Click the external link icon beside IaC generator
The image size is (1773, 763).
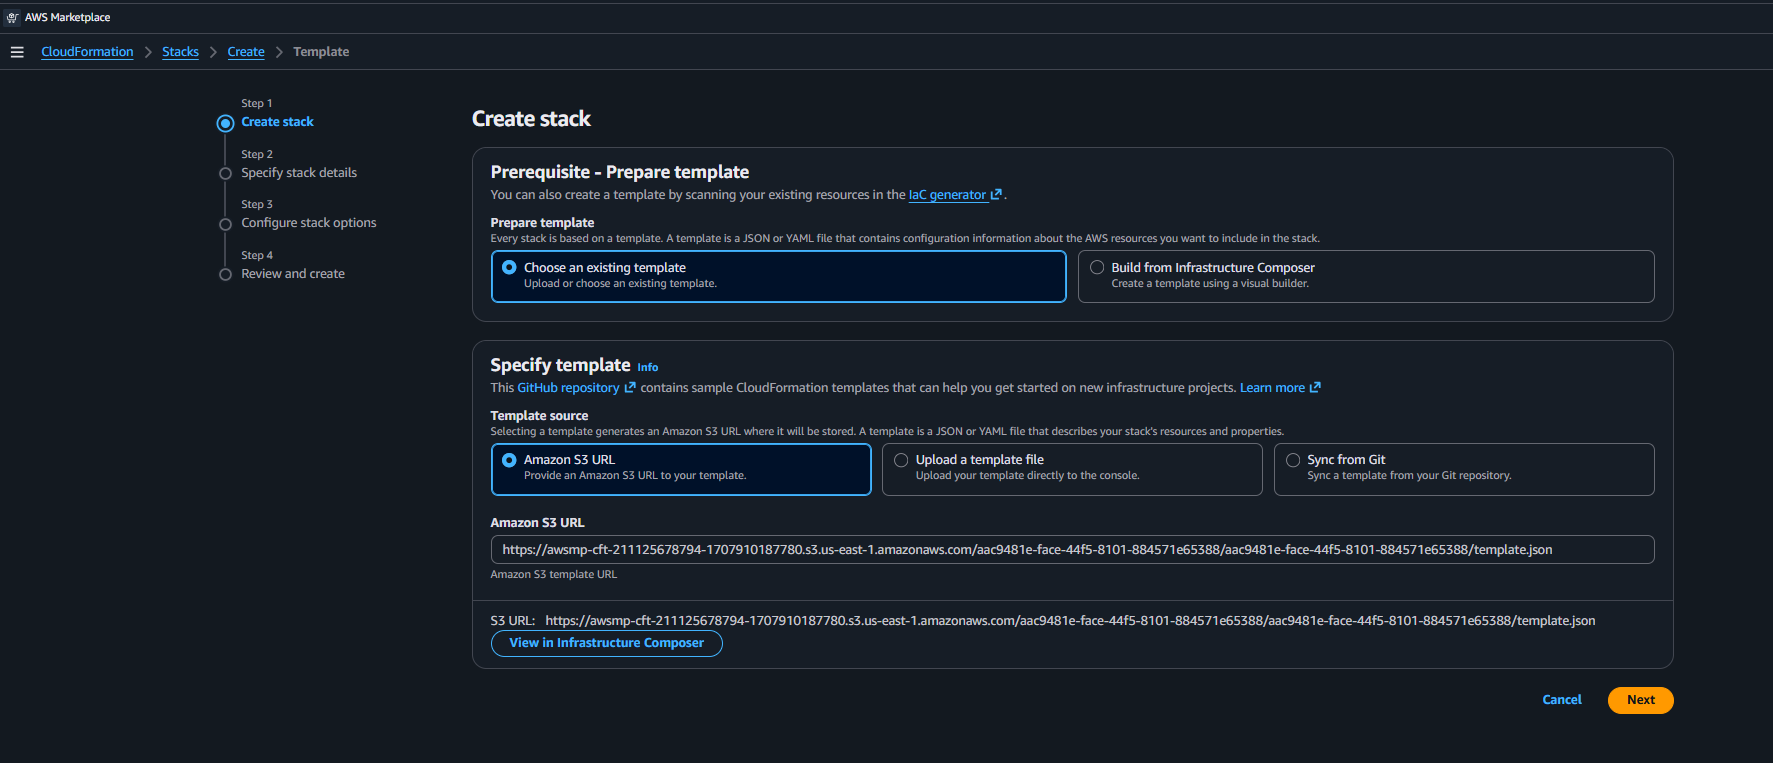[x=996, y=195]
